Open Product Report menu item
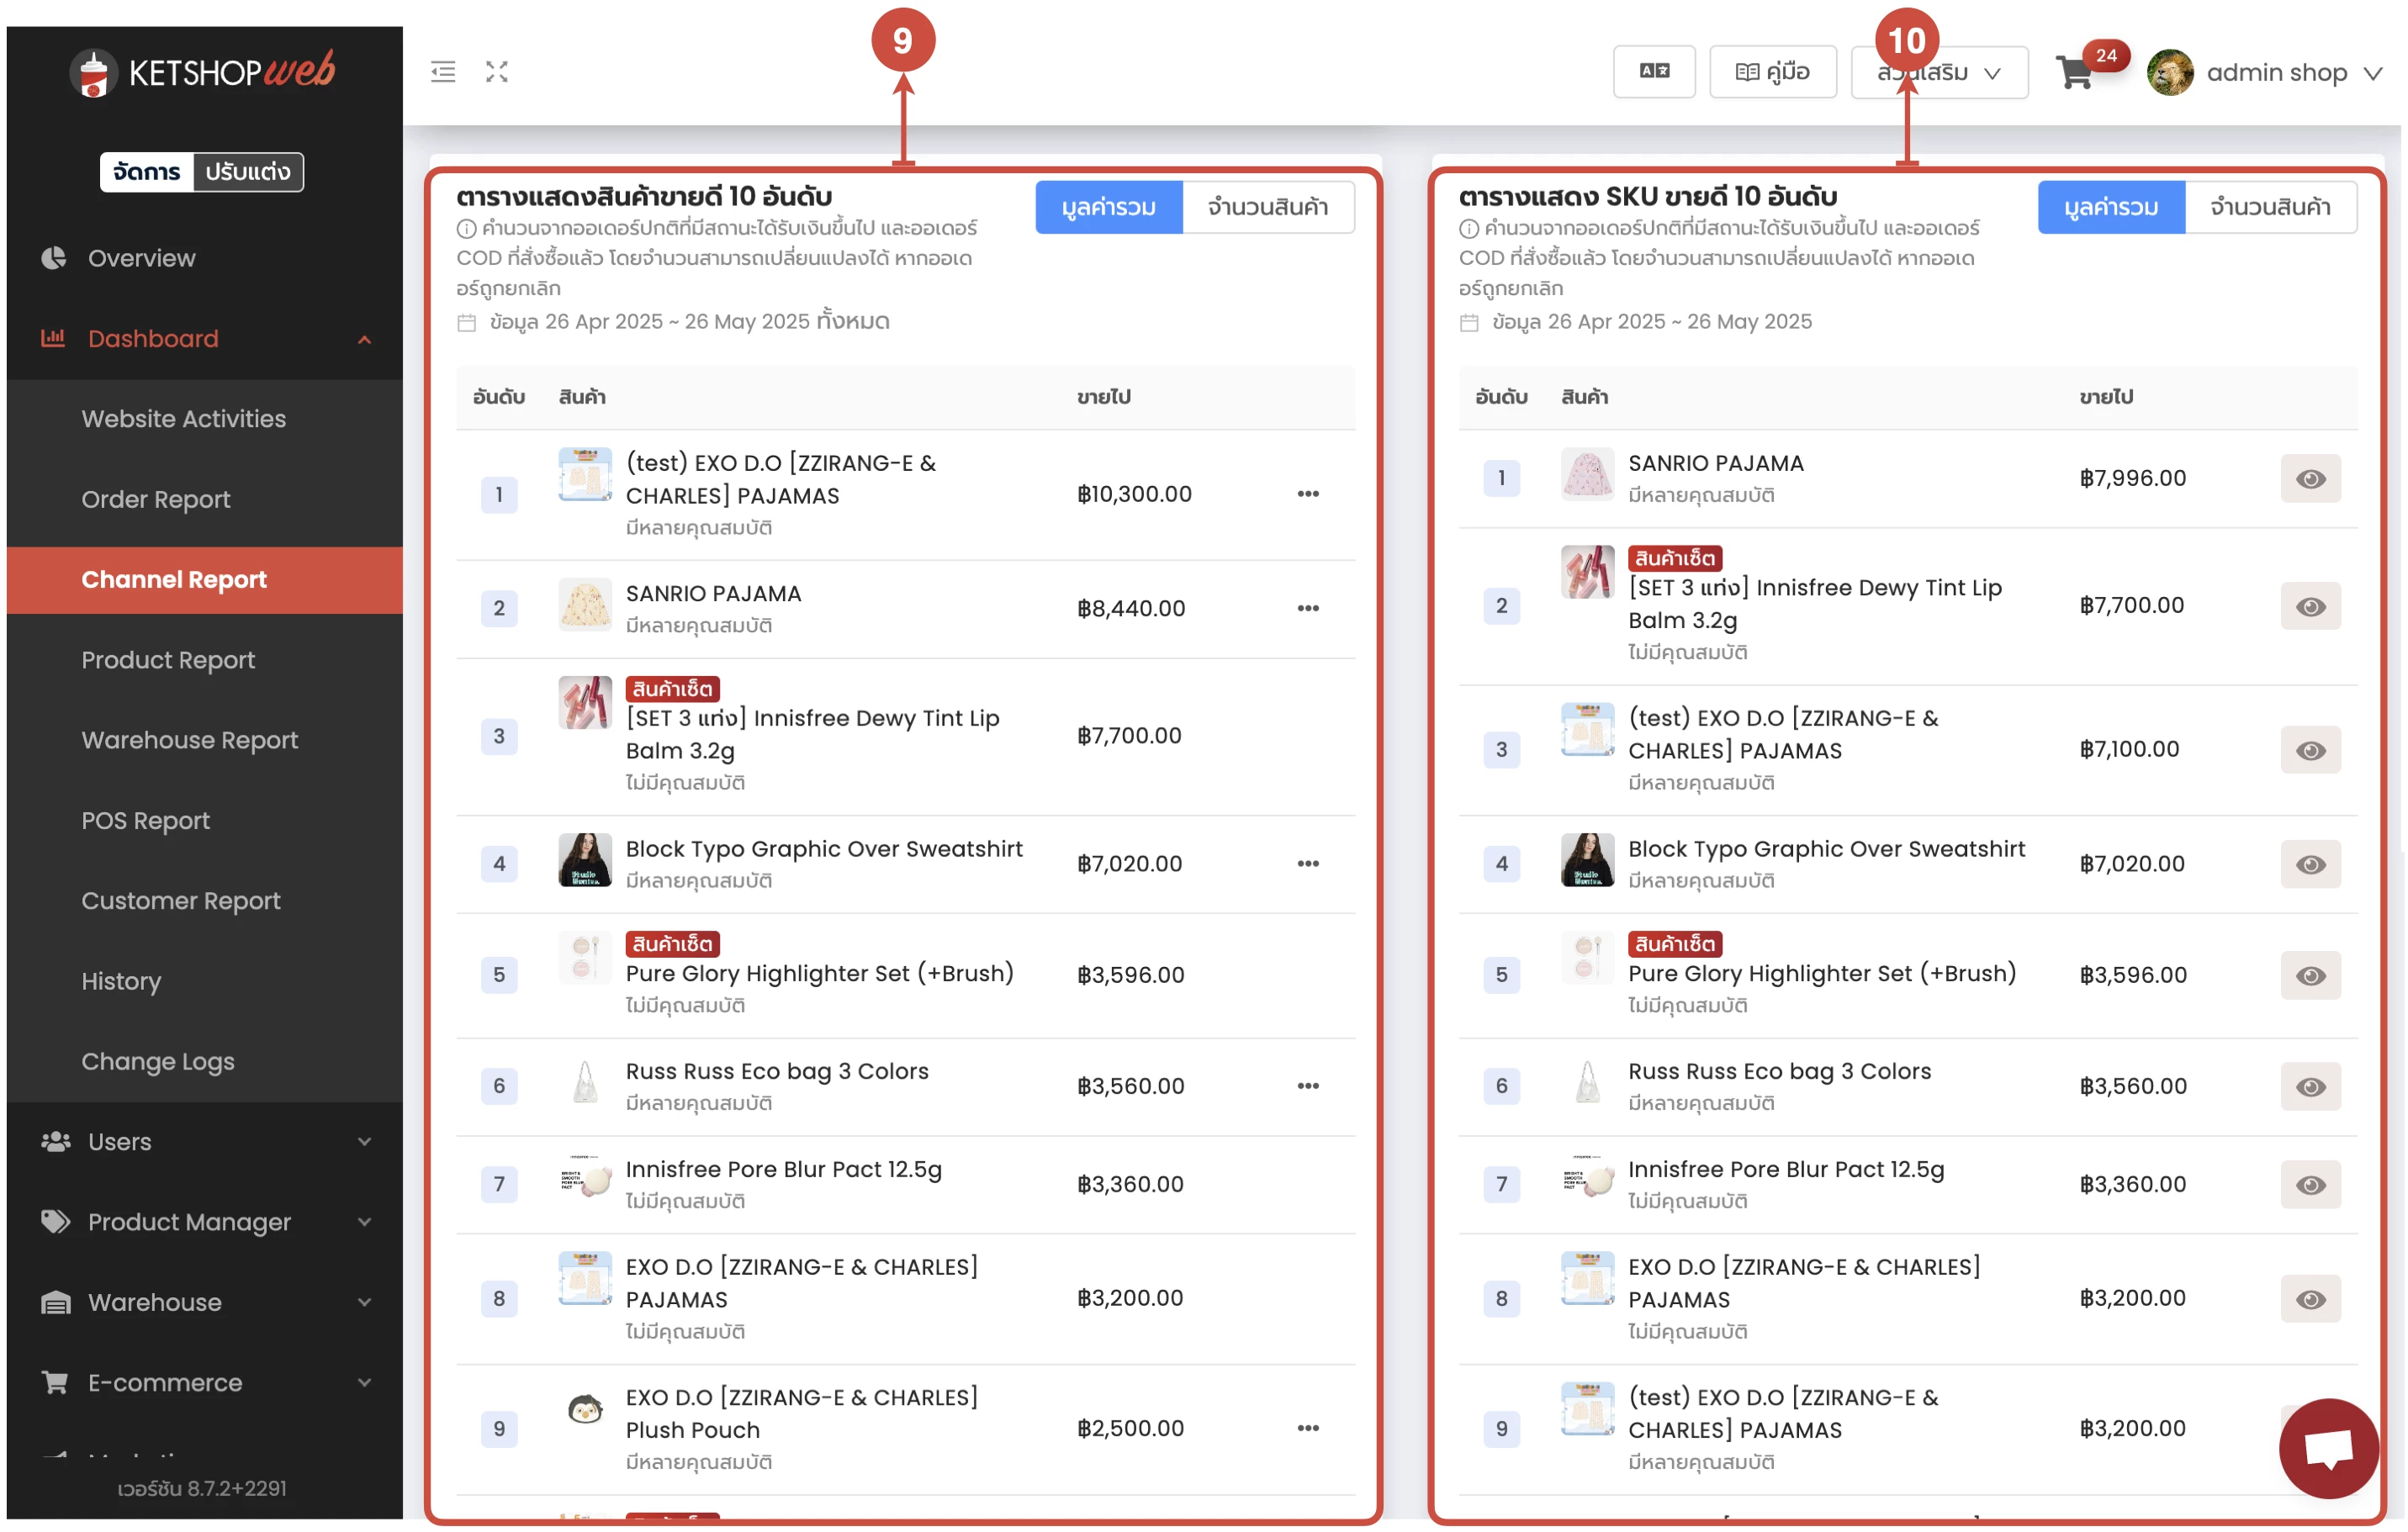Image resolution: width=2408 pixels, height=1532 pixels. tap(204, 660)
